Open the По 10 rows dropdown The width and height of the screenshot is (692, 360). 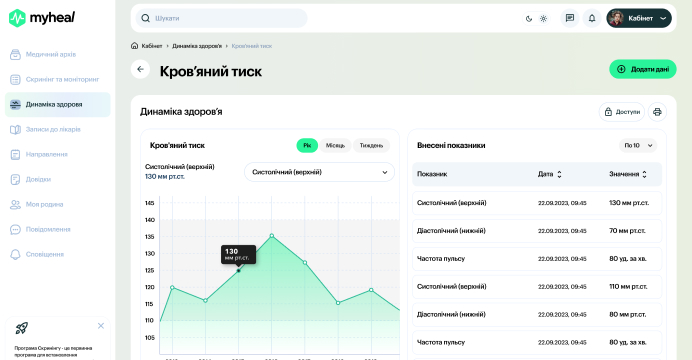(638, 146)
